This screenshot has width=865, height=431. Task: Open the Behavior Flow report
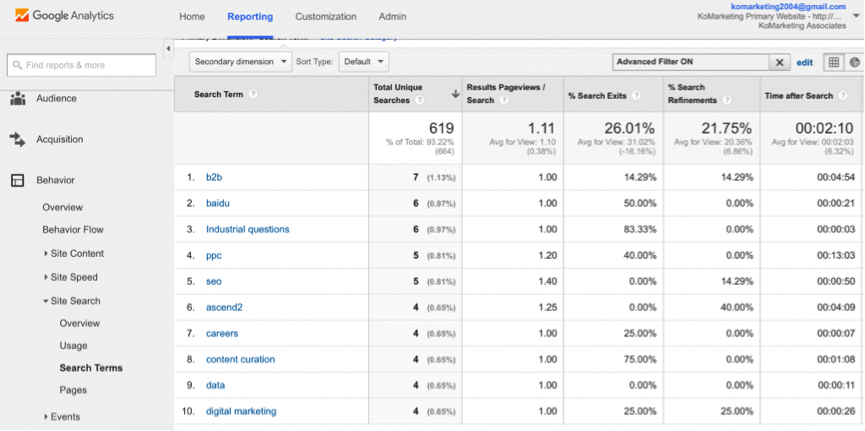coord(73,230)
